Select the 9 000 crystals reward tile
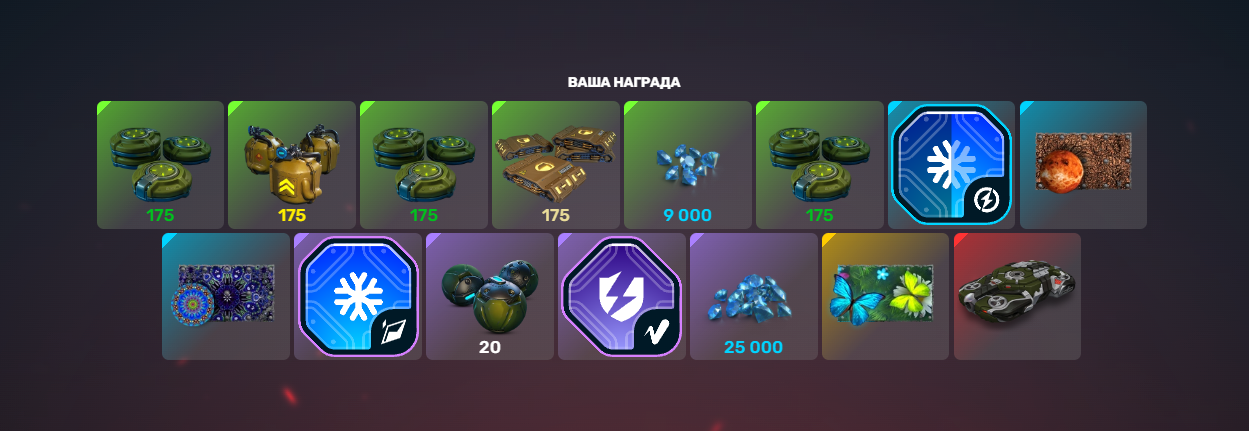 [688, 165]
